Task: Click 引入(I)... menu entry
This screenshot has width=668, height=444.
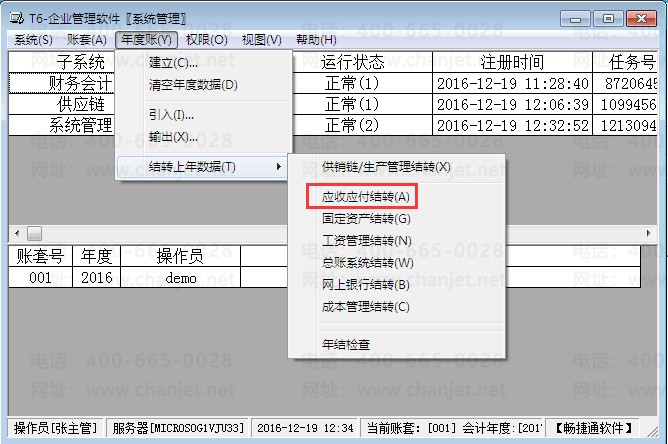Action: point(171,114)
